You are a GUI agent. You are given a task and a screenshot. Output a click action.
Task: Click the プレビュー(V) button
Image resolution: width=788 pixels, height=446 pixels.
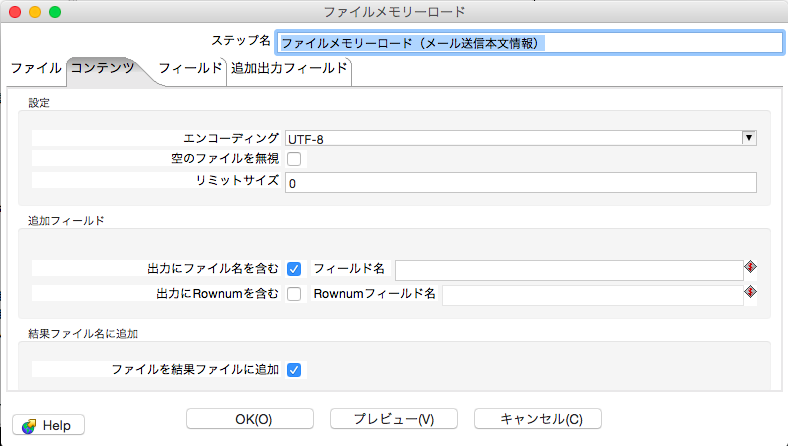[x=394, y=419]
